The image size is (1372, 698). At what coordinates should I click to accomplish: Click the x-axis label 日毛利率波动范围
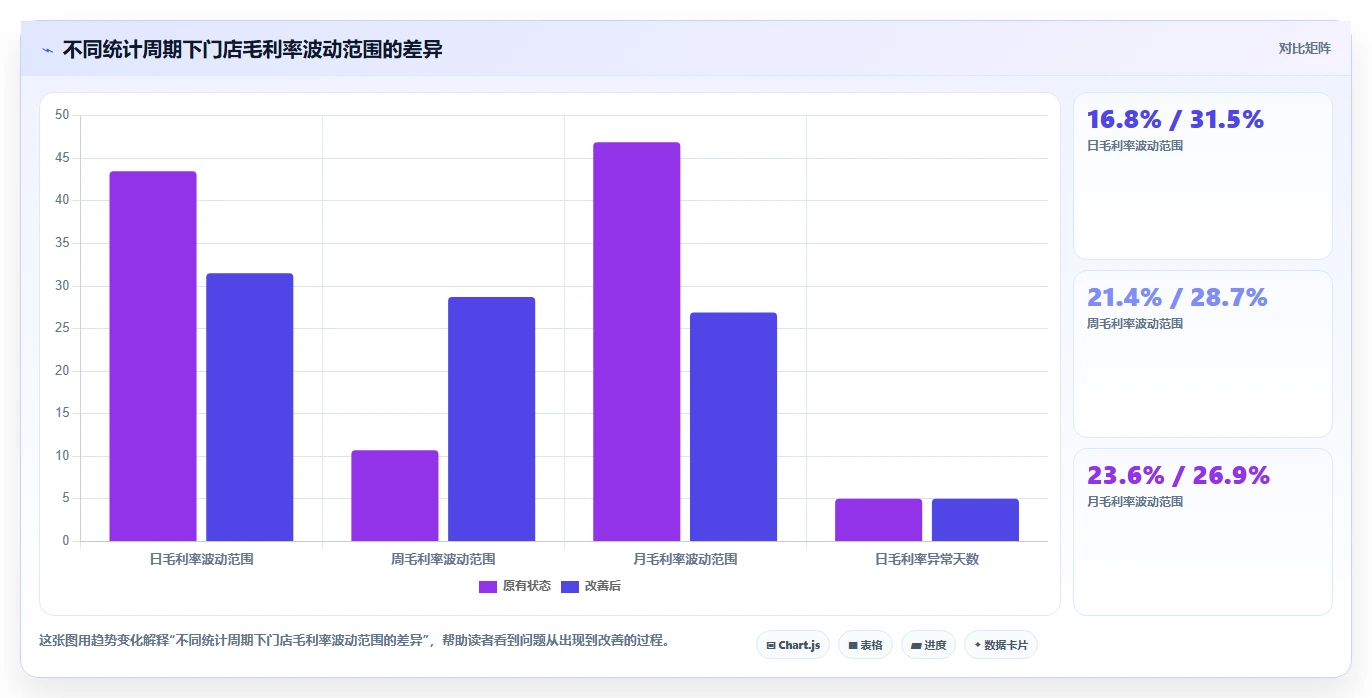[201, 559]
